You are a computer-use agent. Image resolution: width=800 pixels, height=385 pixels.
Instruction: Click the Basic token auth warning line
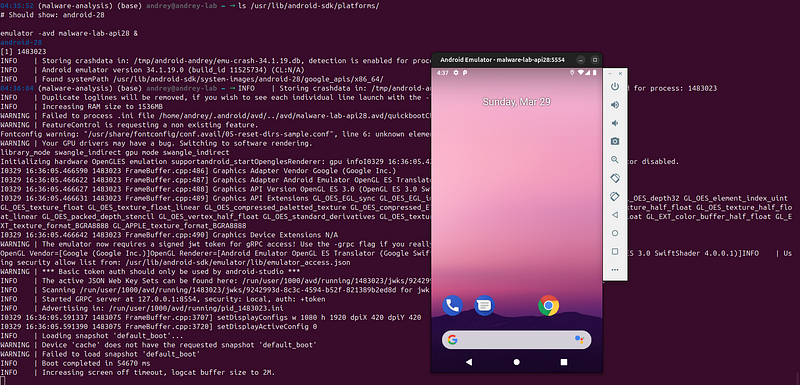(150, 271)
